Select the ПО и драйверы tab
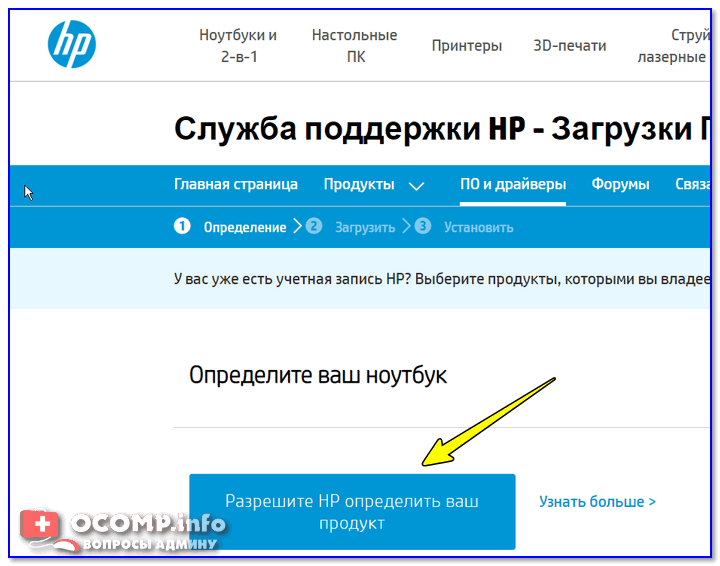Viewport: 720px width, 566px height. coord(513,184)
